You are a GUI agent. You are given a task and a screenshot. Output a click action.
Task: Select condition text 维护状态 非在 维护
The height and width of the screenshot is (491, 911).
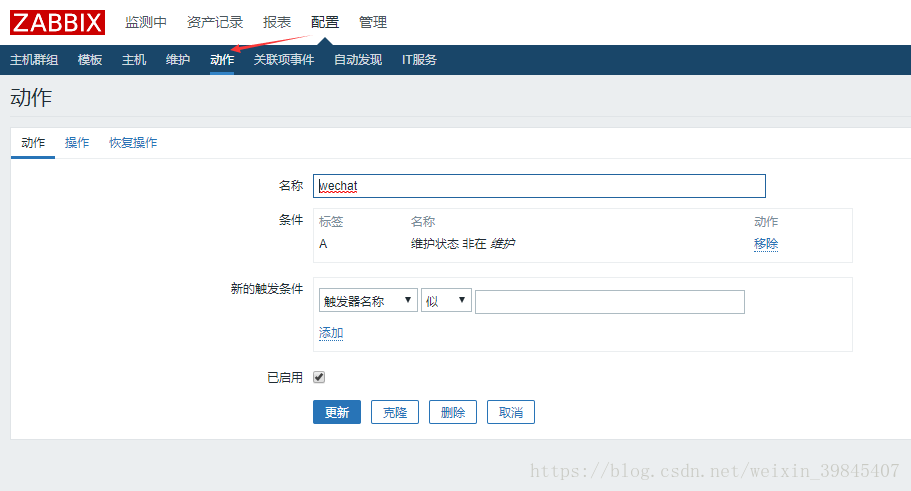[x=462, y=244]
